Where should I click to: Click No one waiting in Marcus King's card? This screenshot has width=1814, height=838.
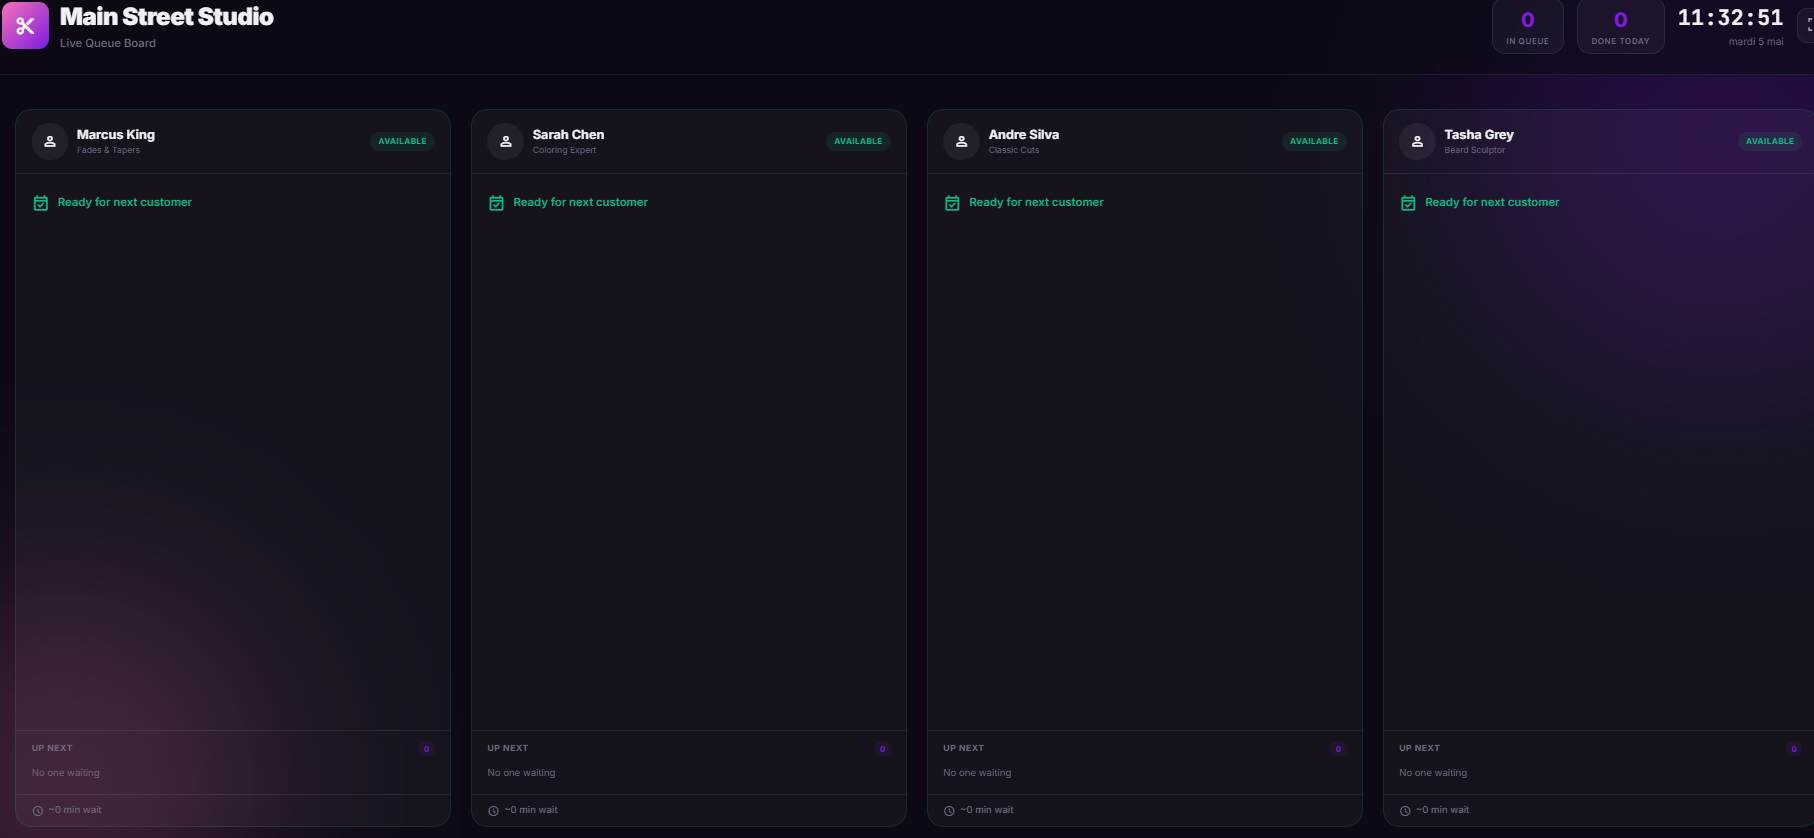66,773
